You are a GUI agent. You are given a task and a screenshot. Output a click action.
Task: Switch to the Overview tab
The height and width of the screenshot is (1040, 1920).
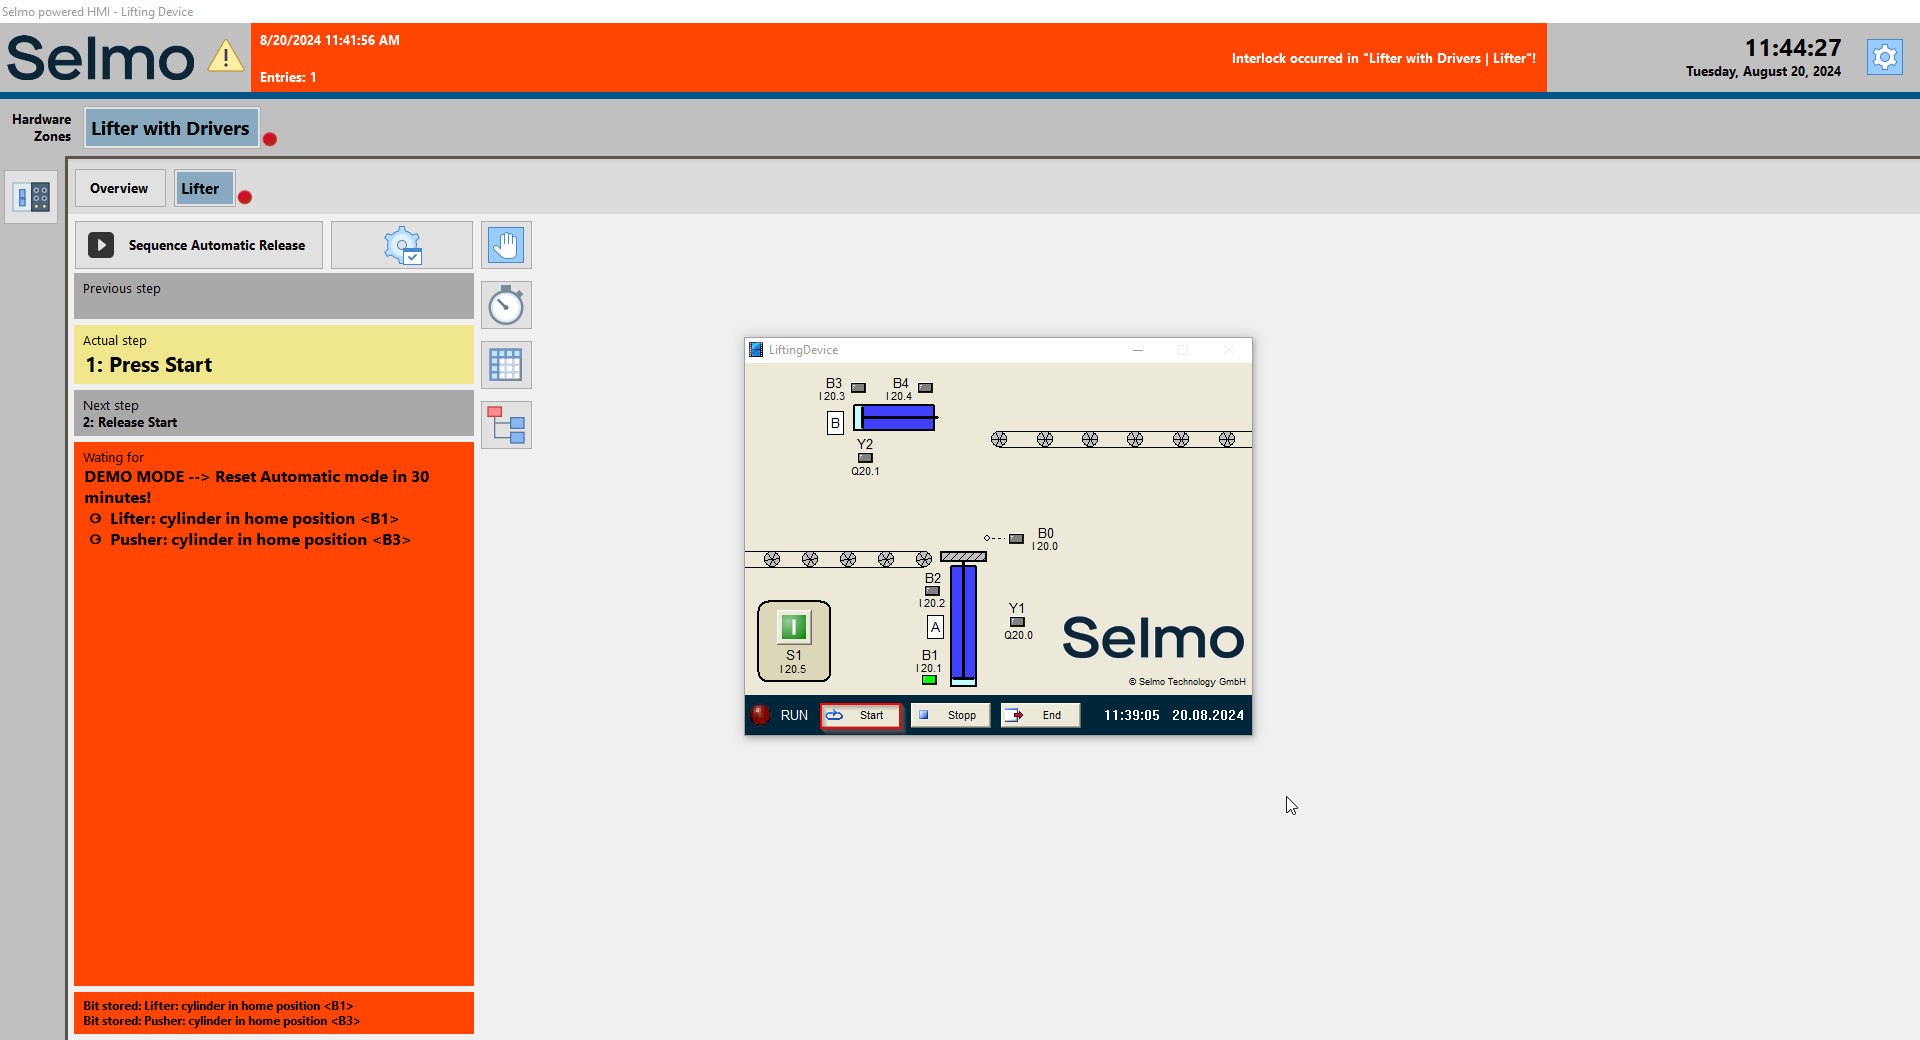click(119, 188)
